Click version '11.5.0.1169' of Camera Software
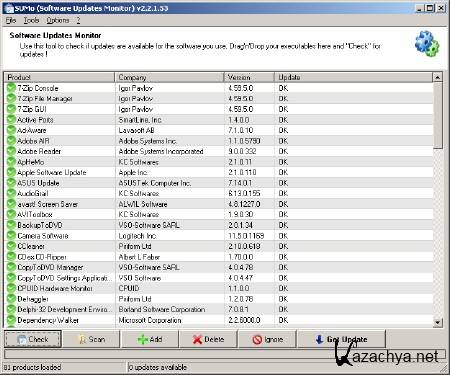This screenshot has height=375, width=450. tap(246, 236)
